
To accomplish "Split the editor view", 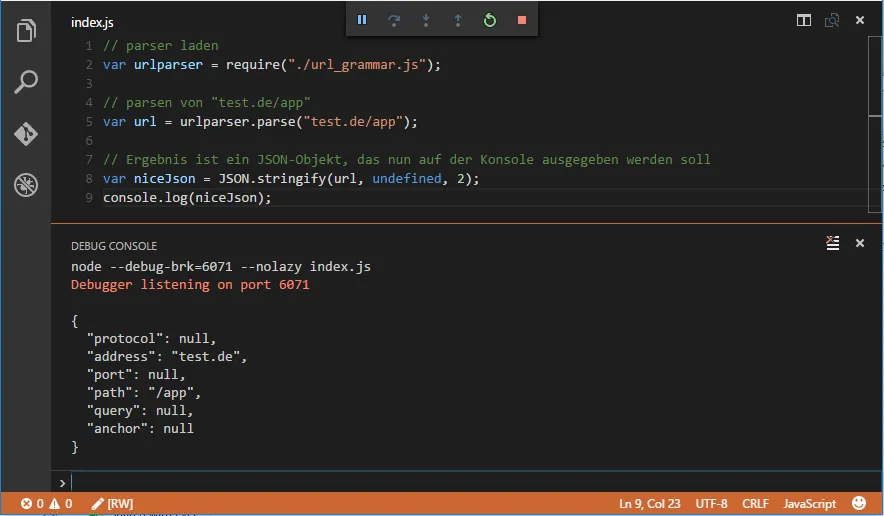I will point(804,20).
